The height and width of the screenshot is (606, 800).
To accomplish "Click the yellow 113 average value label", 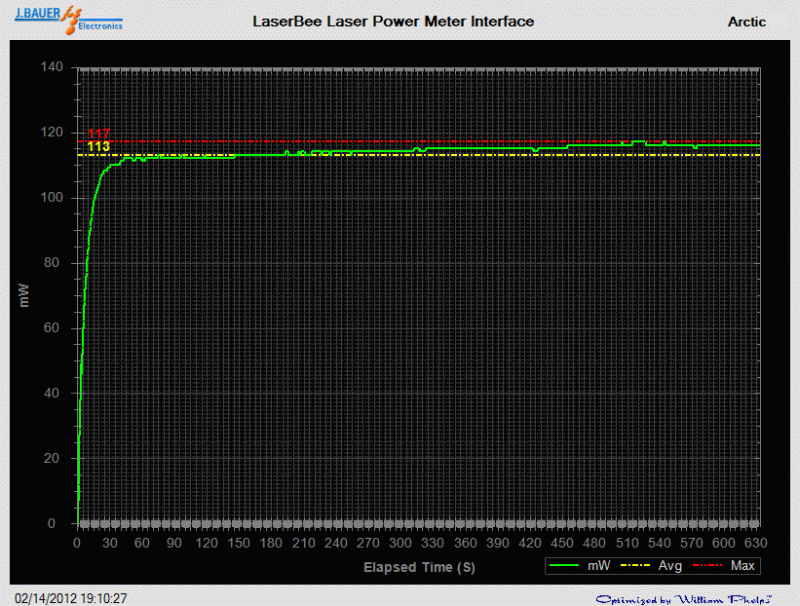I will pos(98,147).
